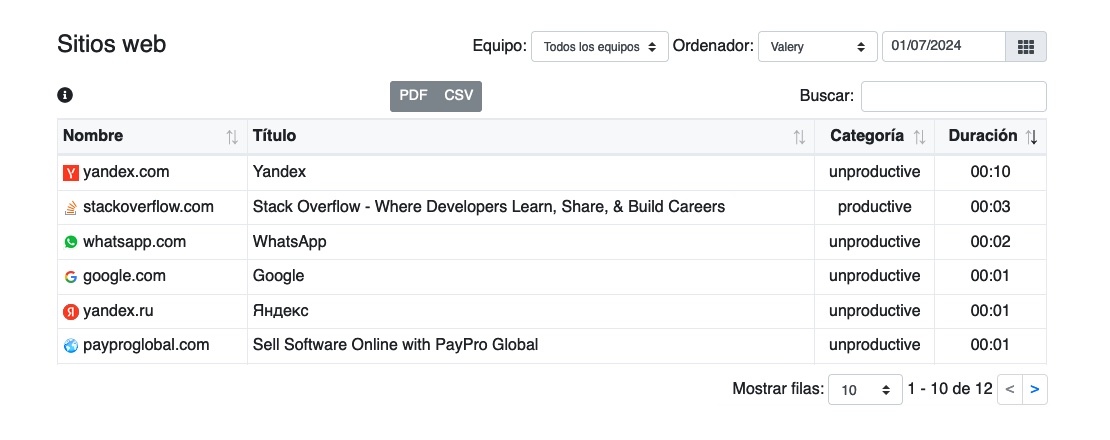Click the 'productive' category cell
The width and height of the screenshot is (1110, 440).
click(874, 207)
